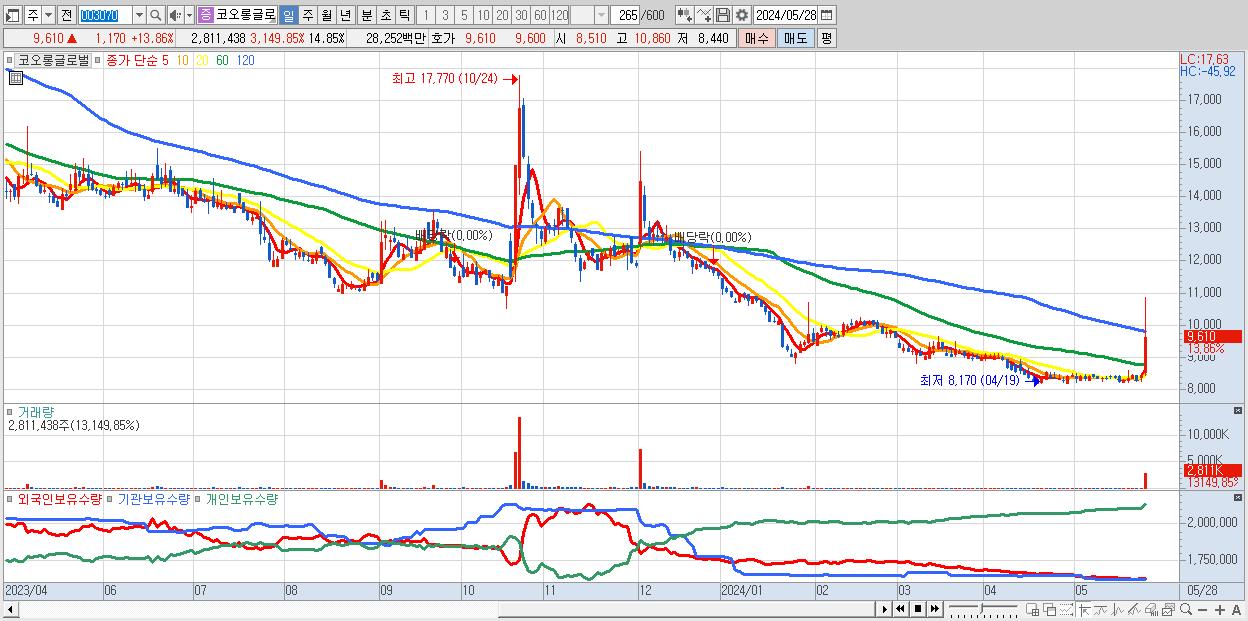Click the 평 button beside 매도
Screen dimensions: 1248x621
(x=826, y=38)
